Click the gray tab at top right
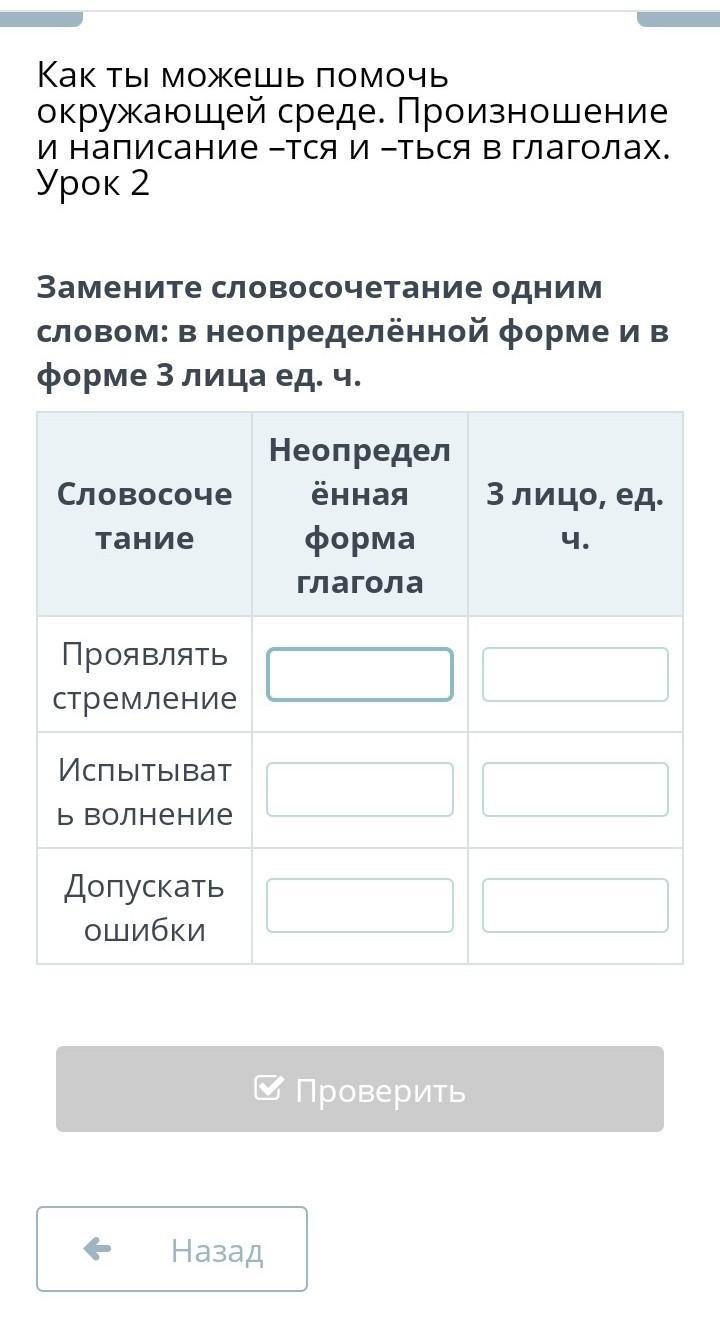Image resolution: width=720 pixels, height=1337 pixels. (678, 18)
